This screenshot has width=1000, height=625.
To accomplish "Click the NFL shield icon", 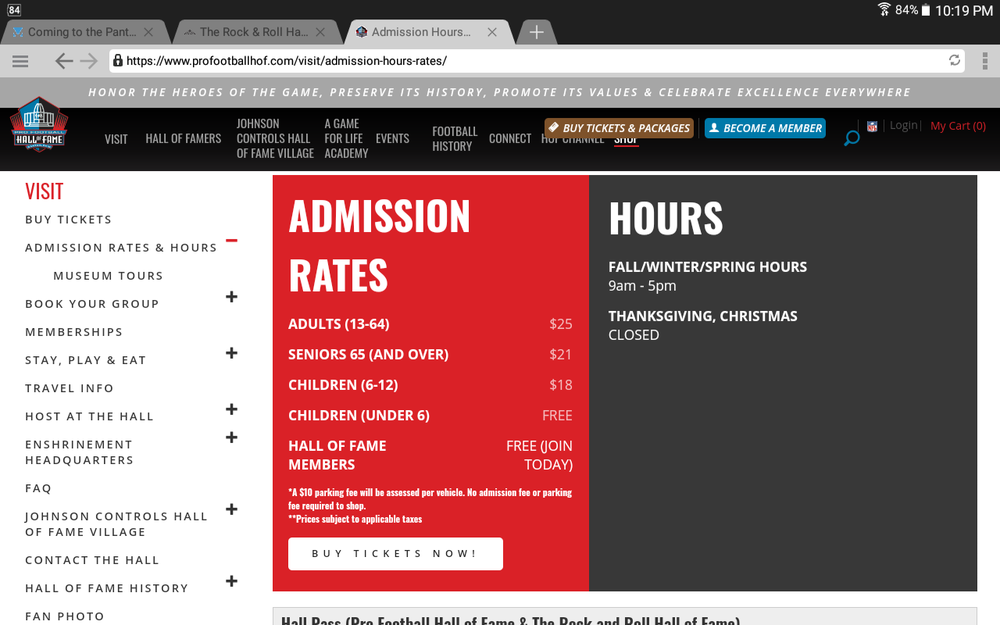I will click(872, 126).
